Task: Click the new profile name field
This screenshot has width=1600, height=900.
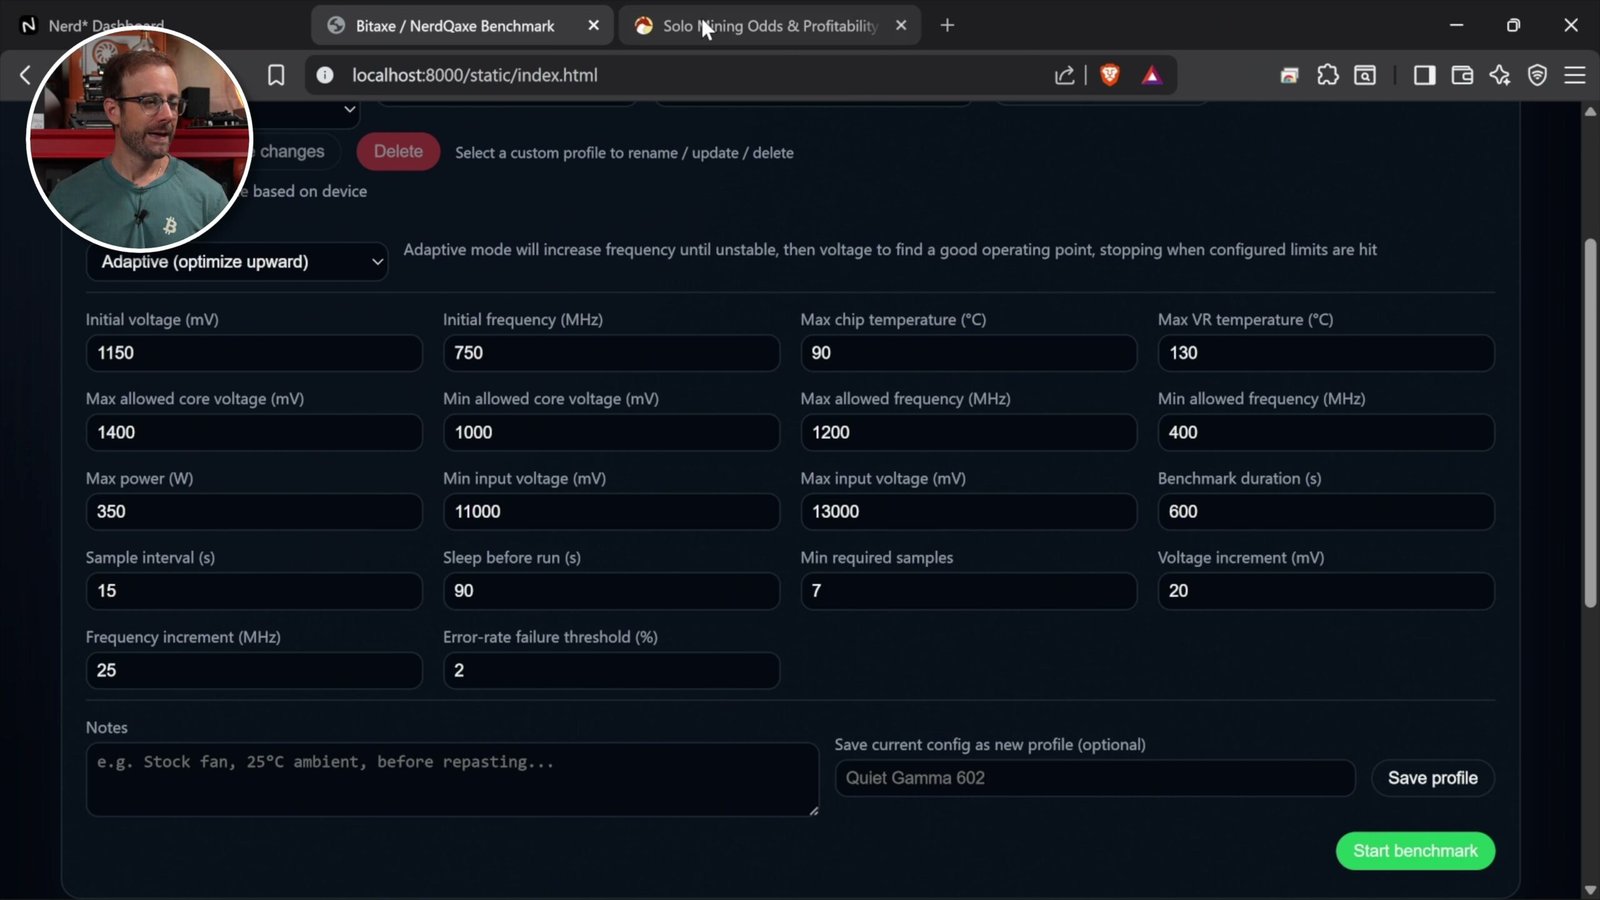Action: pos(1095,778)
